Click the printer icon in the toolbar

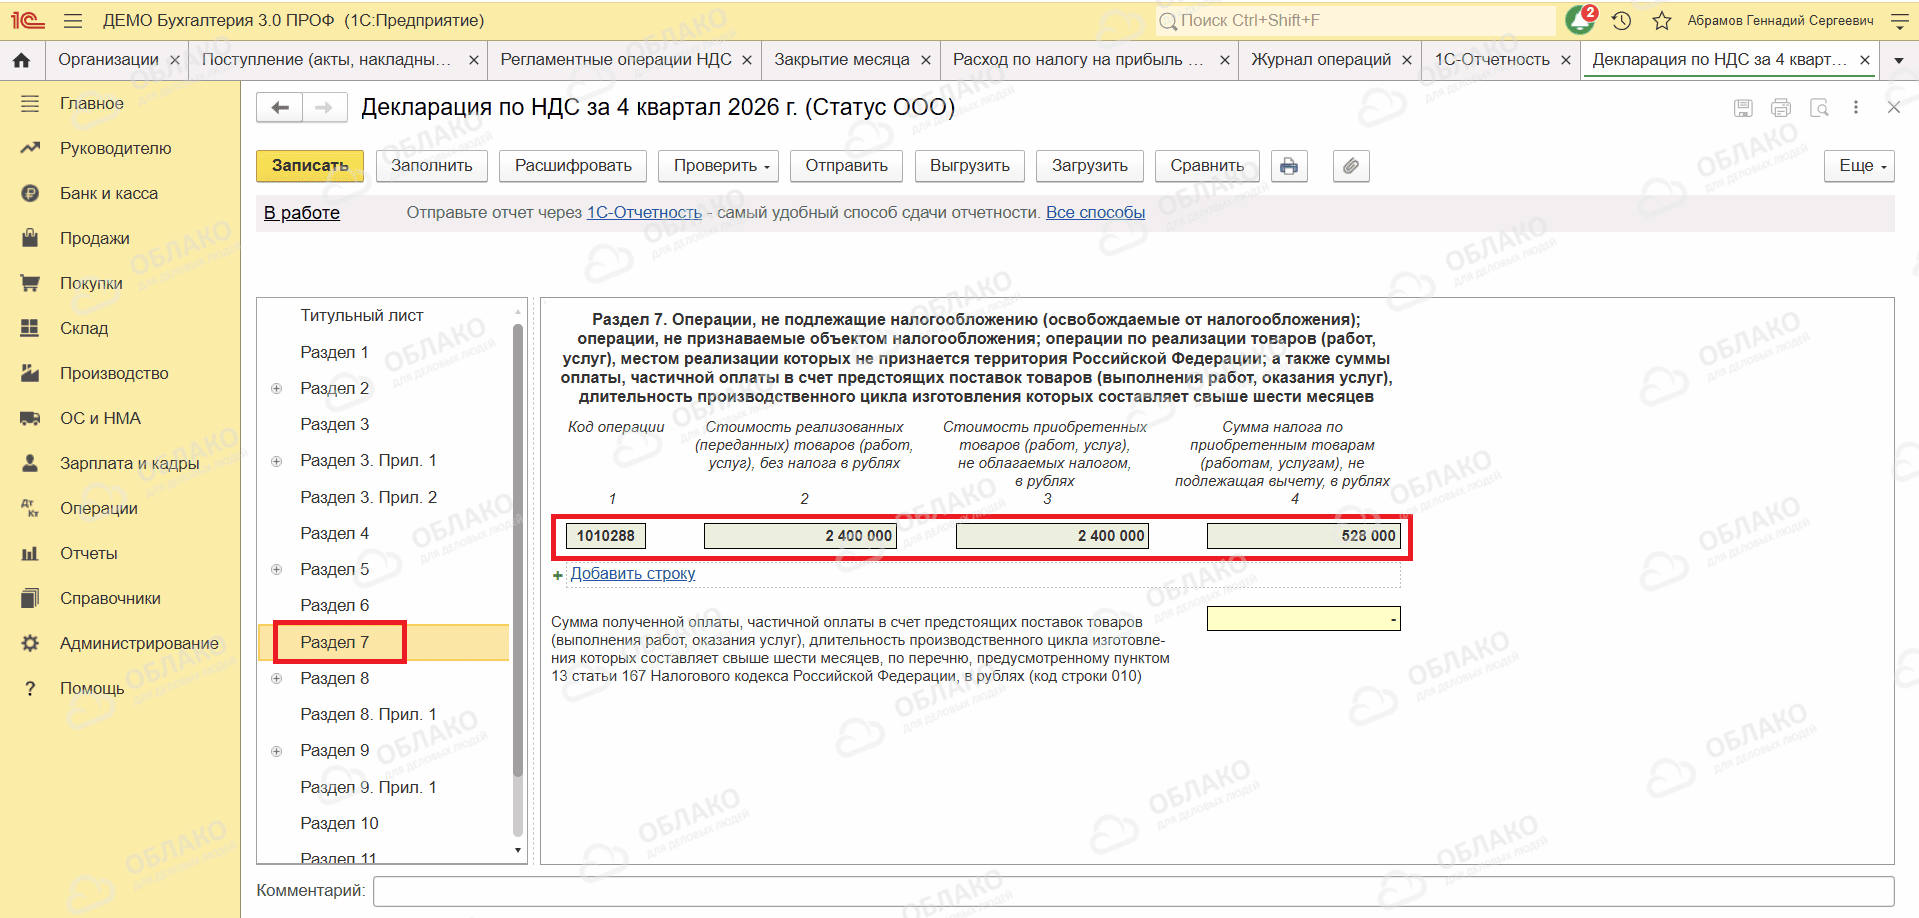point(1289,166)
